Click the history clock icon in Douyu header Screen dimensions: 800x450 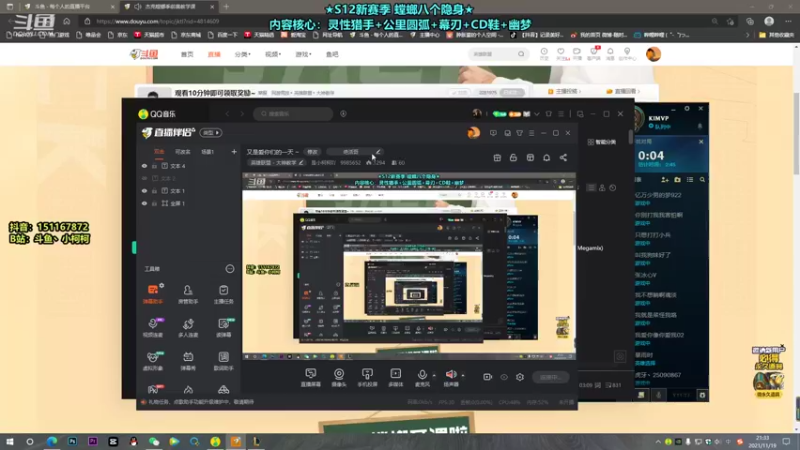click(544, 54)
